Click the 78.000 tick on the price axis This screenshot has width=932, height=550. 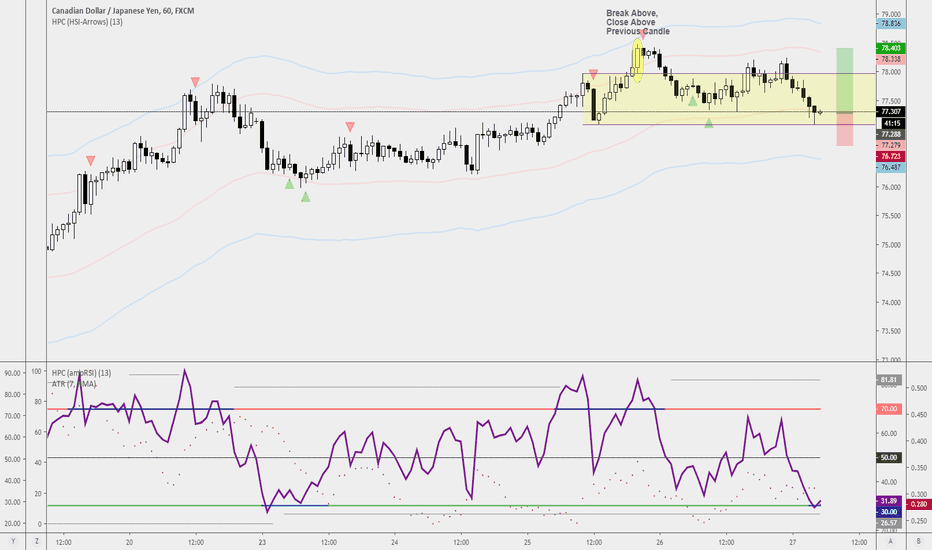click(891, 72)
